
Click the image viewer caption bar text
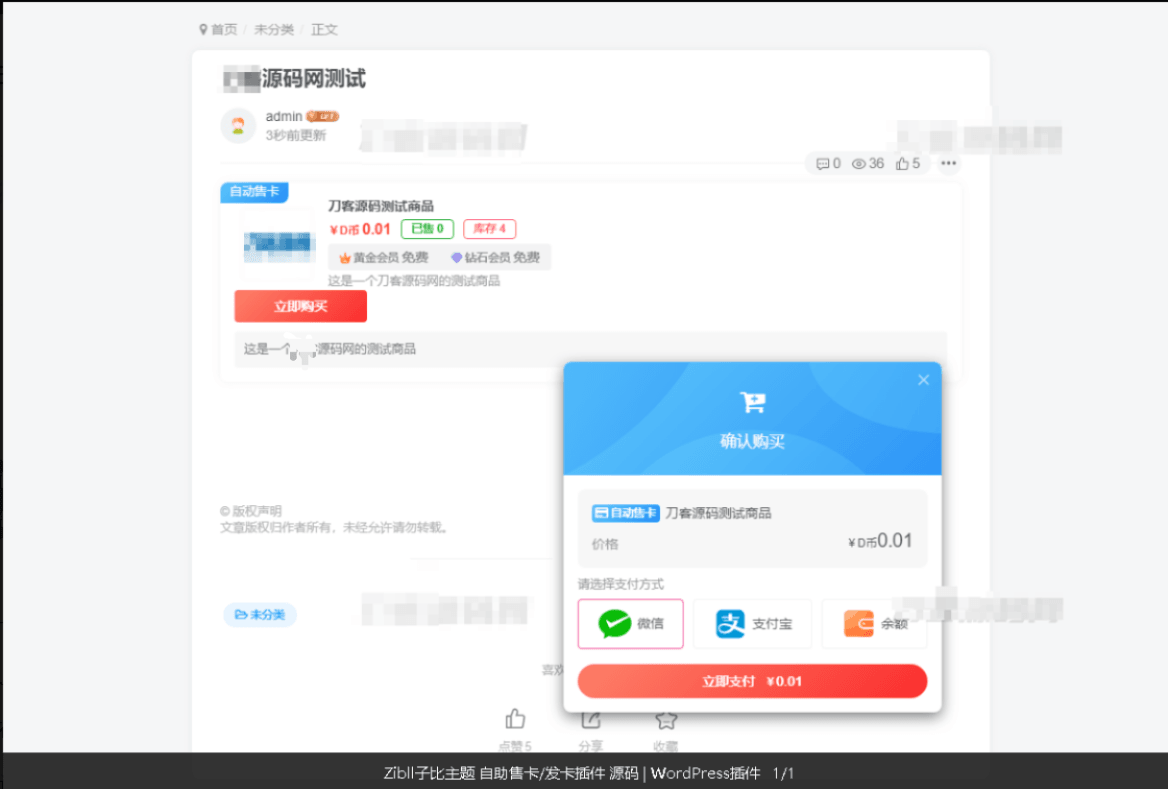588,773
